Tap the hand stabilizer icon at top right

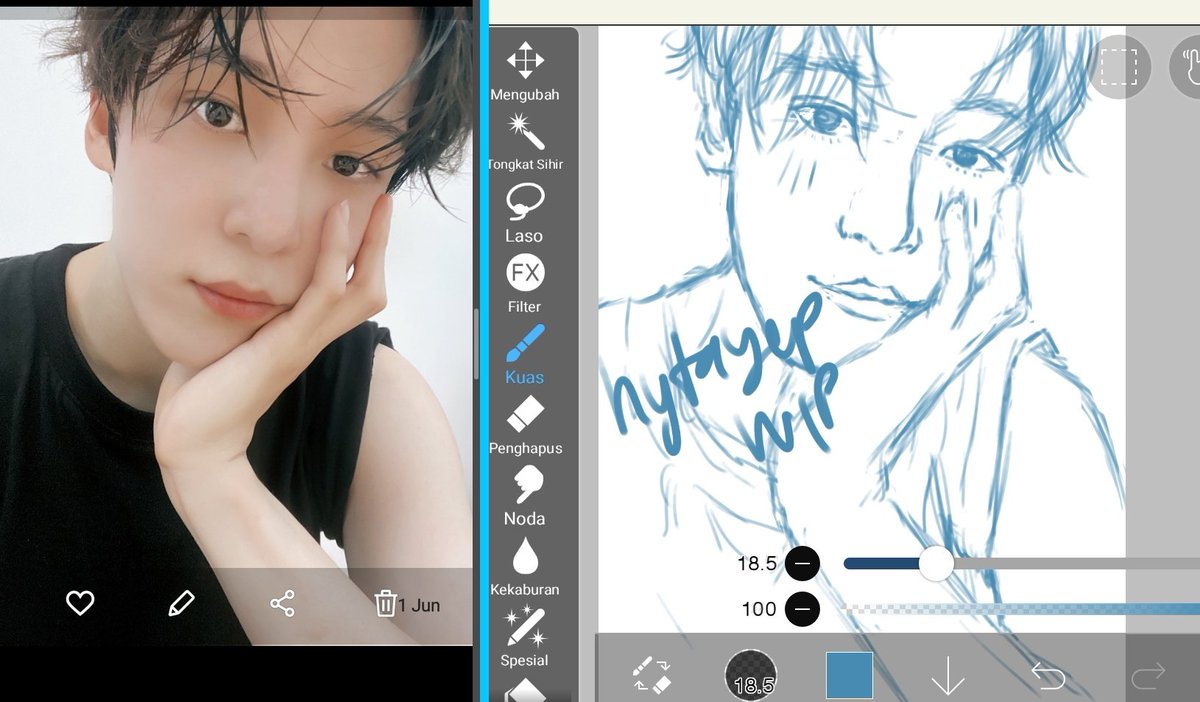coord(1185,65)
